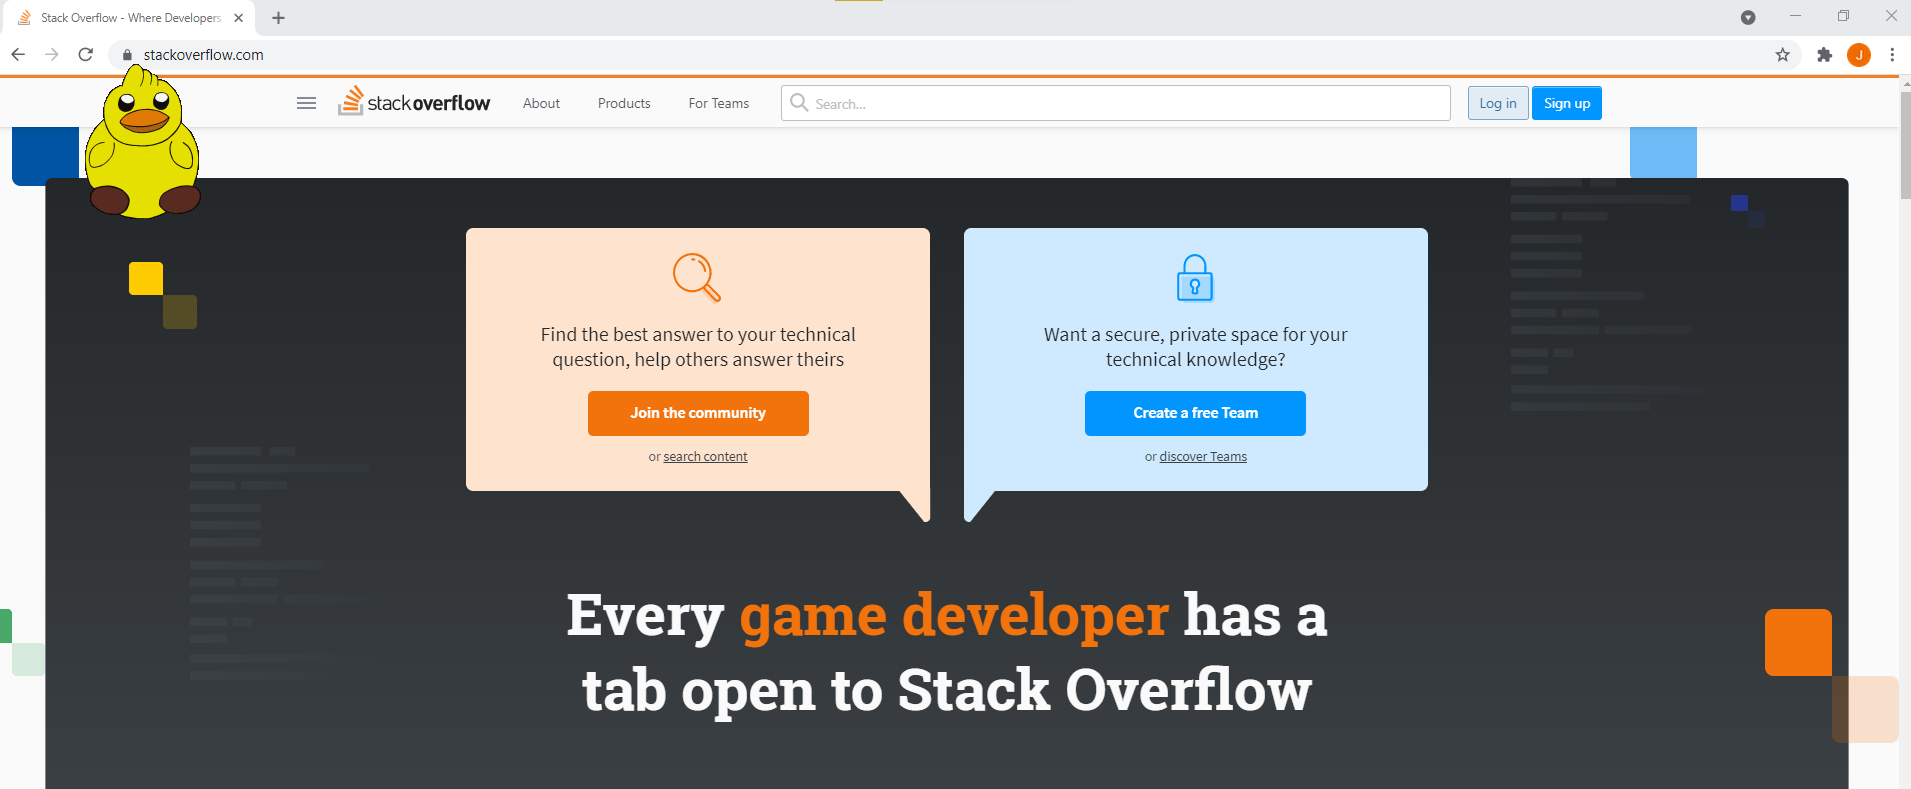The height and width of the screenshot is (789, 1911).
Task: Open the Chrome profile avatar J
Action: point(1859,55)
